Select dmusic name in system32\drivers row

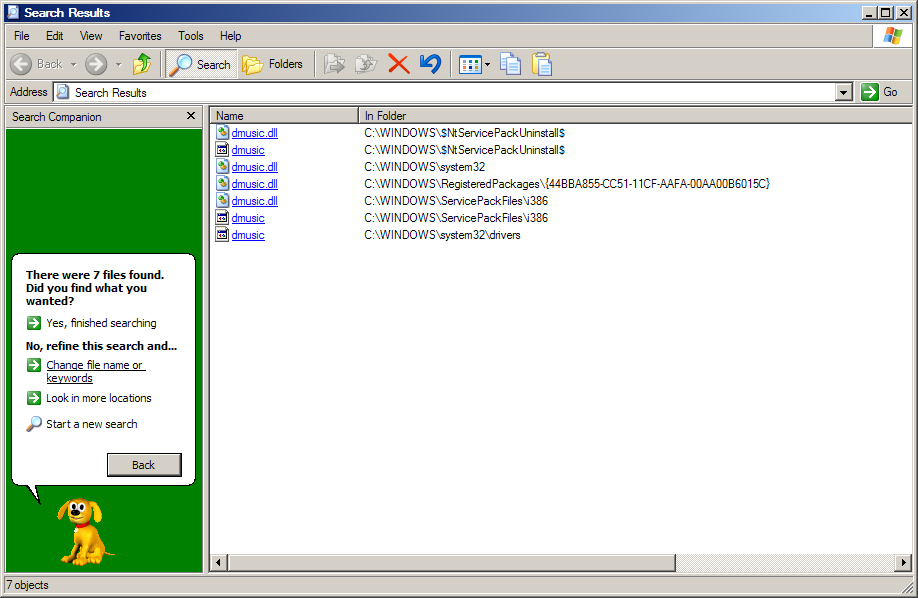248,235
